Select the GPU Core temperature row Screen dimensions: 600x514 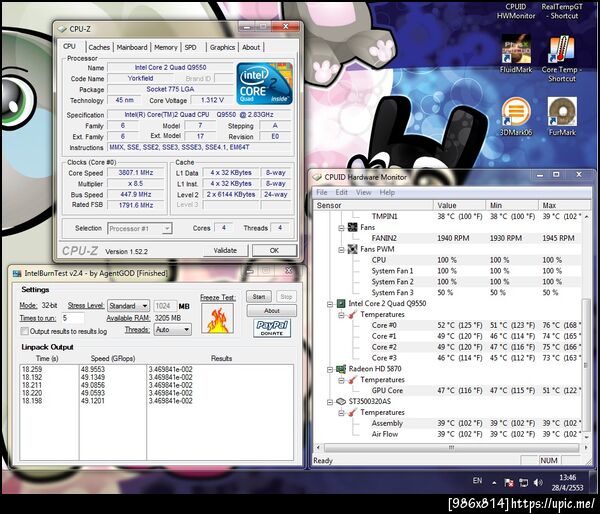448,391
